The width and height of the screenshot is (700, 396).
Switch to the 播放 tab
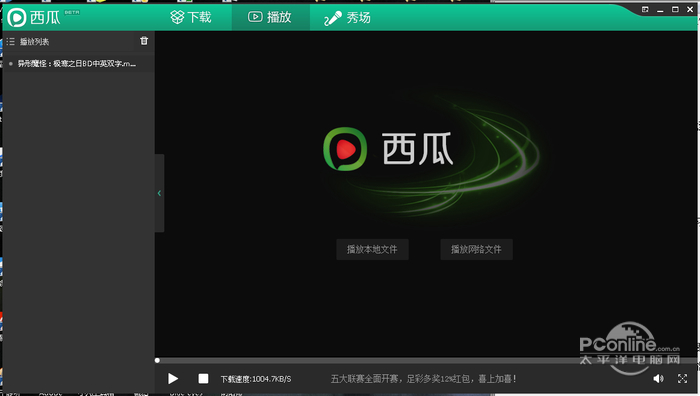click(x=270, y=17)
